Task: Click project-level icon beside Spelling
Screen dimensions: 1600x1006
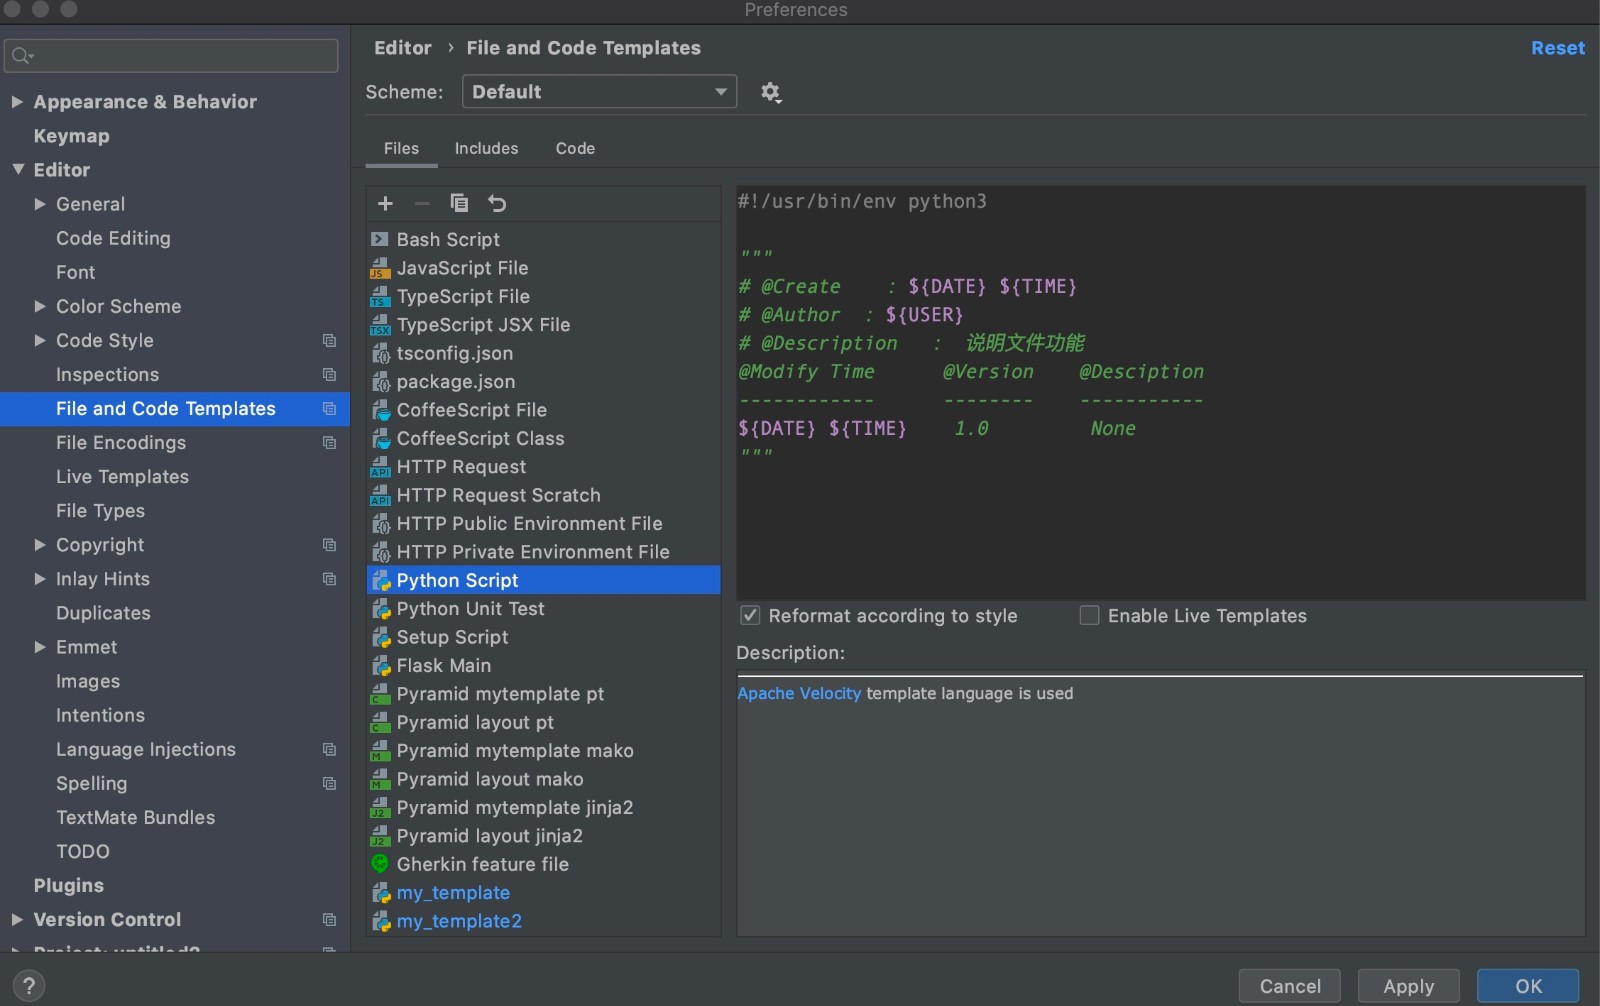Action: point(329,784)
